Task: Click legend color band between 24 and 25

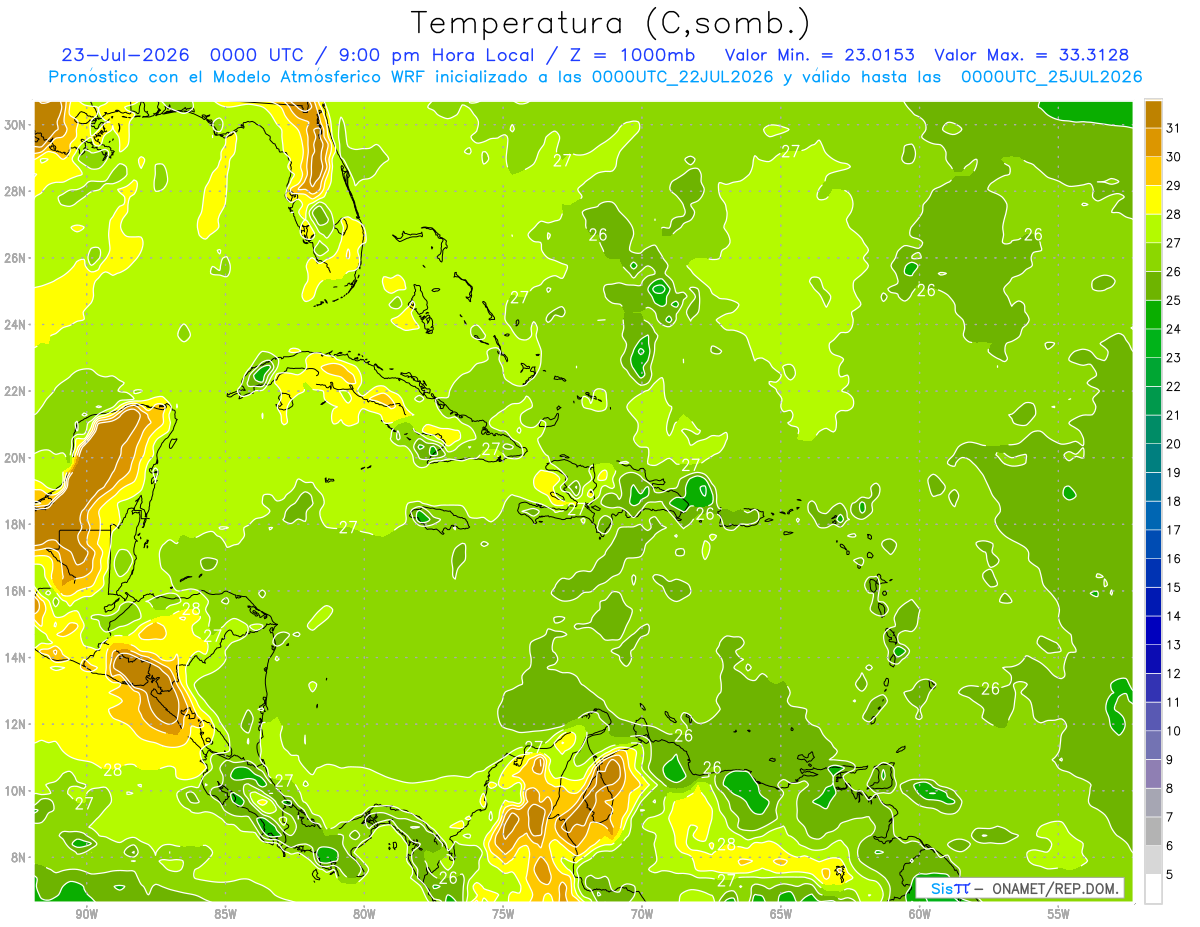Action: (x=1153, y=315)
